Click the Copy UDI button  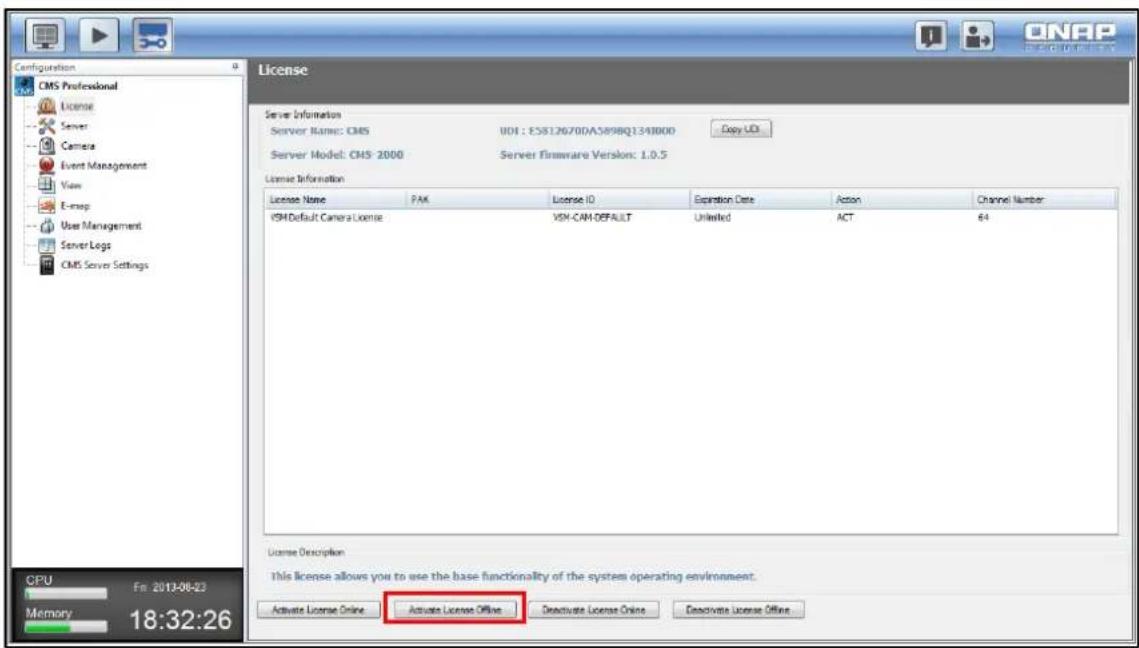coord(740,128)
